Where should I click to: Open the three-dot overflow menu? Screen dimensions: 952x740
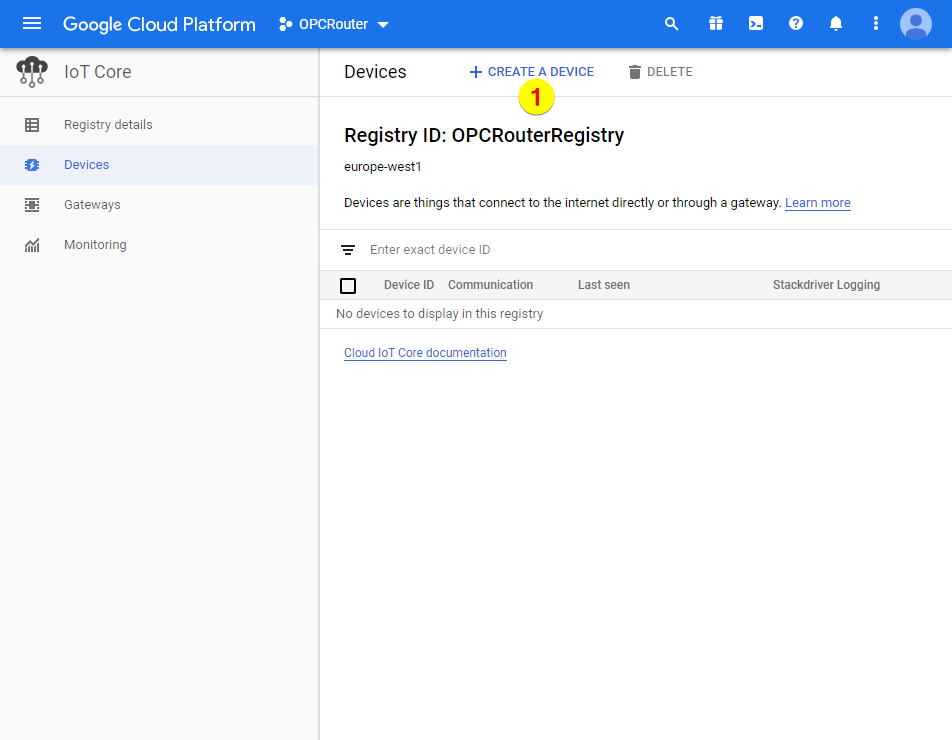pyautogui.click(x=875, y=23)
